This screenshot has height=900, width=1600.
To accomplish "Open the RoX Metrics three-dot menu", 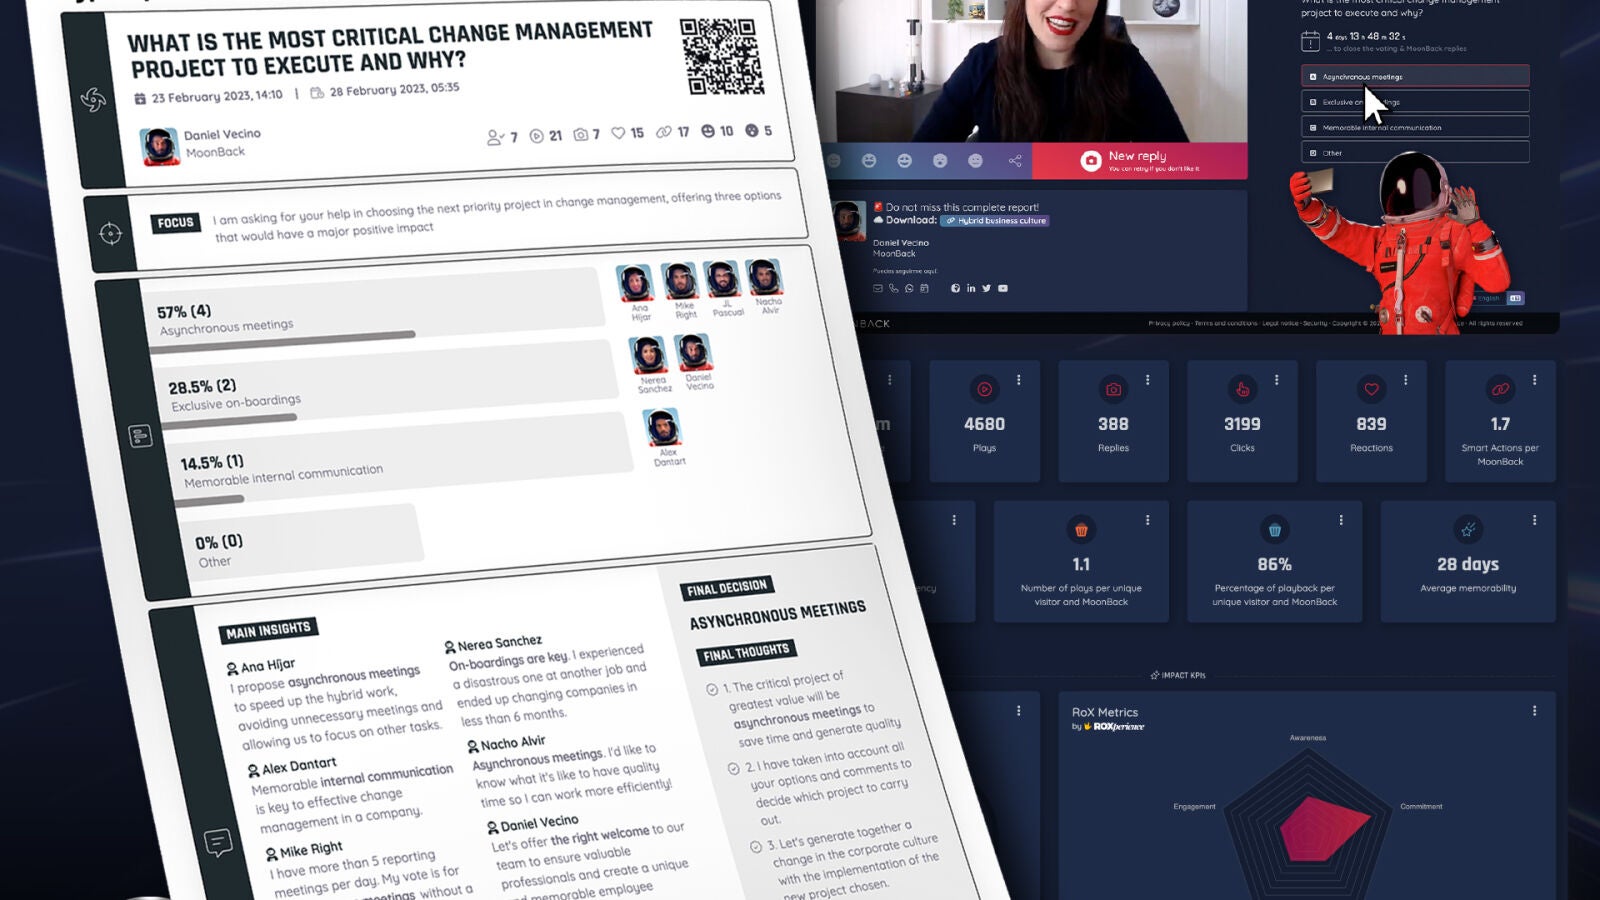I will 1535,711.
